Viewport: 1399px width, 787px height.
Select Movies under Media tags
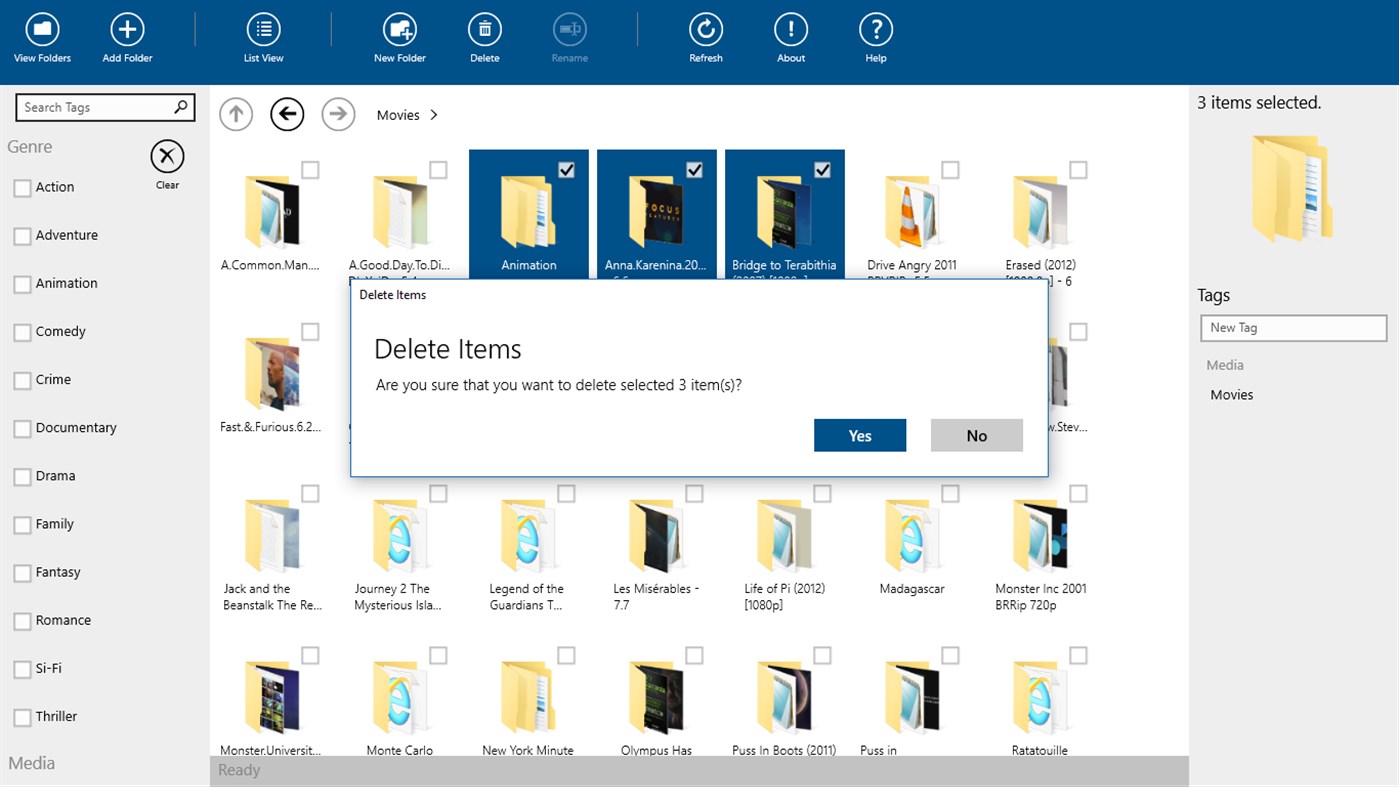1231,394
